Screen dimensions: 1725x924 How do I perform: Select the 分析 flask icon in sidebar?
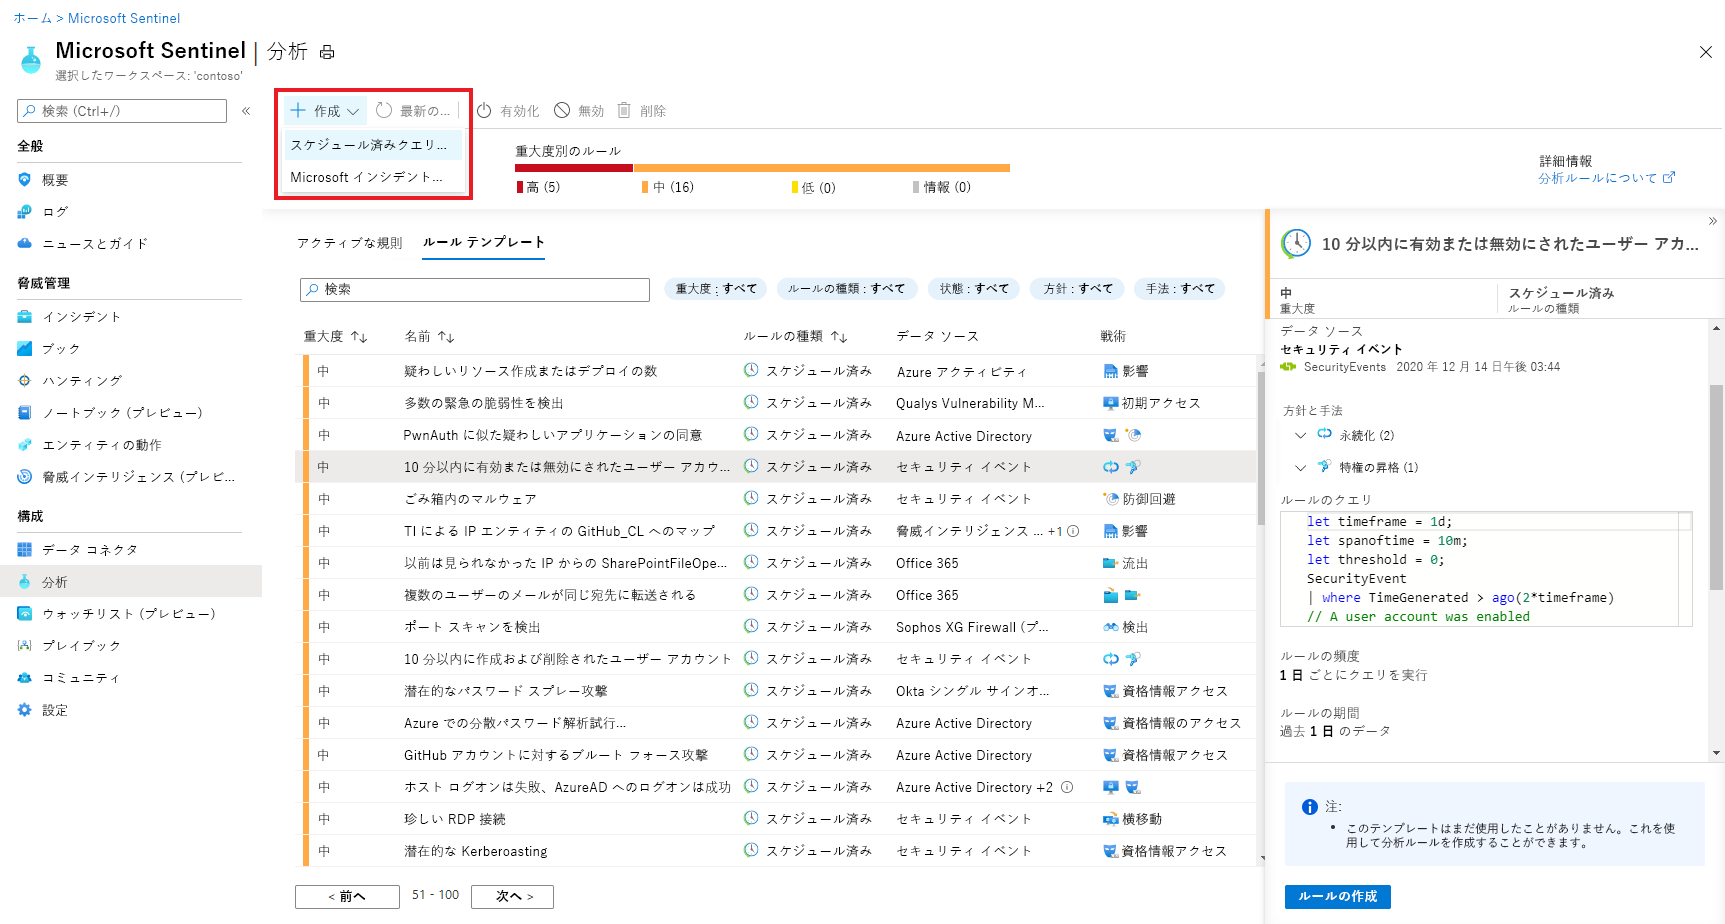25,582
